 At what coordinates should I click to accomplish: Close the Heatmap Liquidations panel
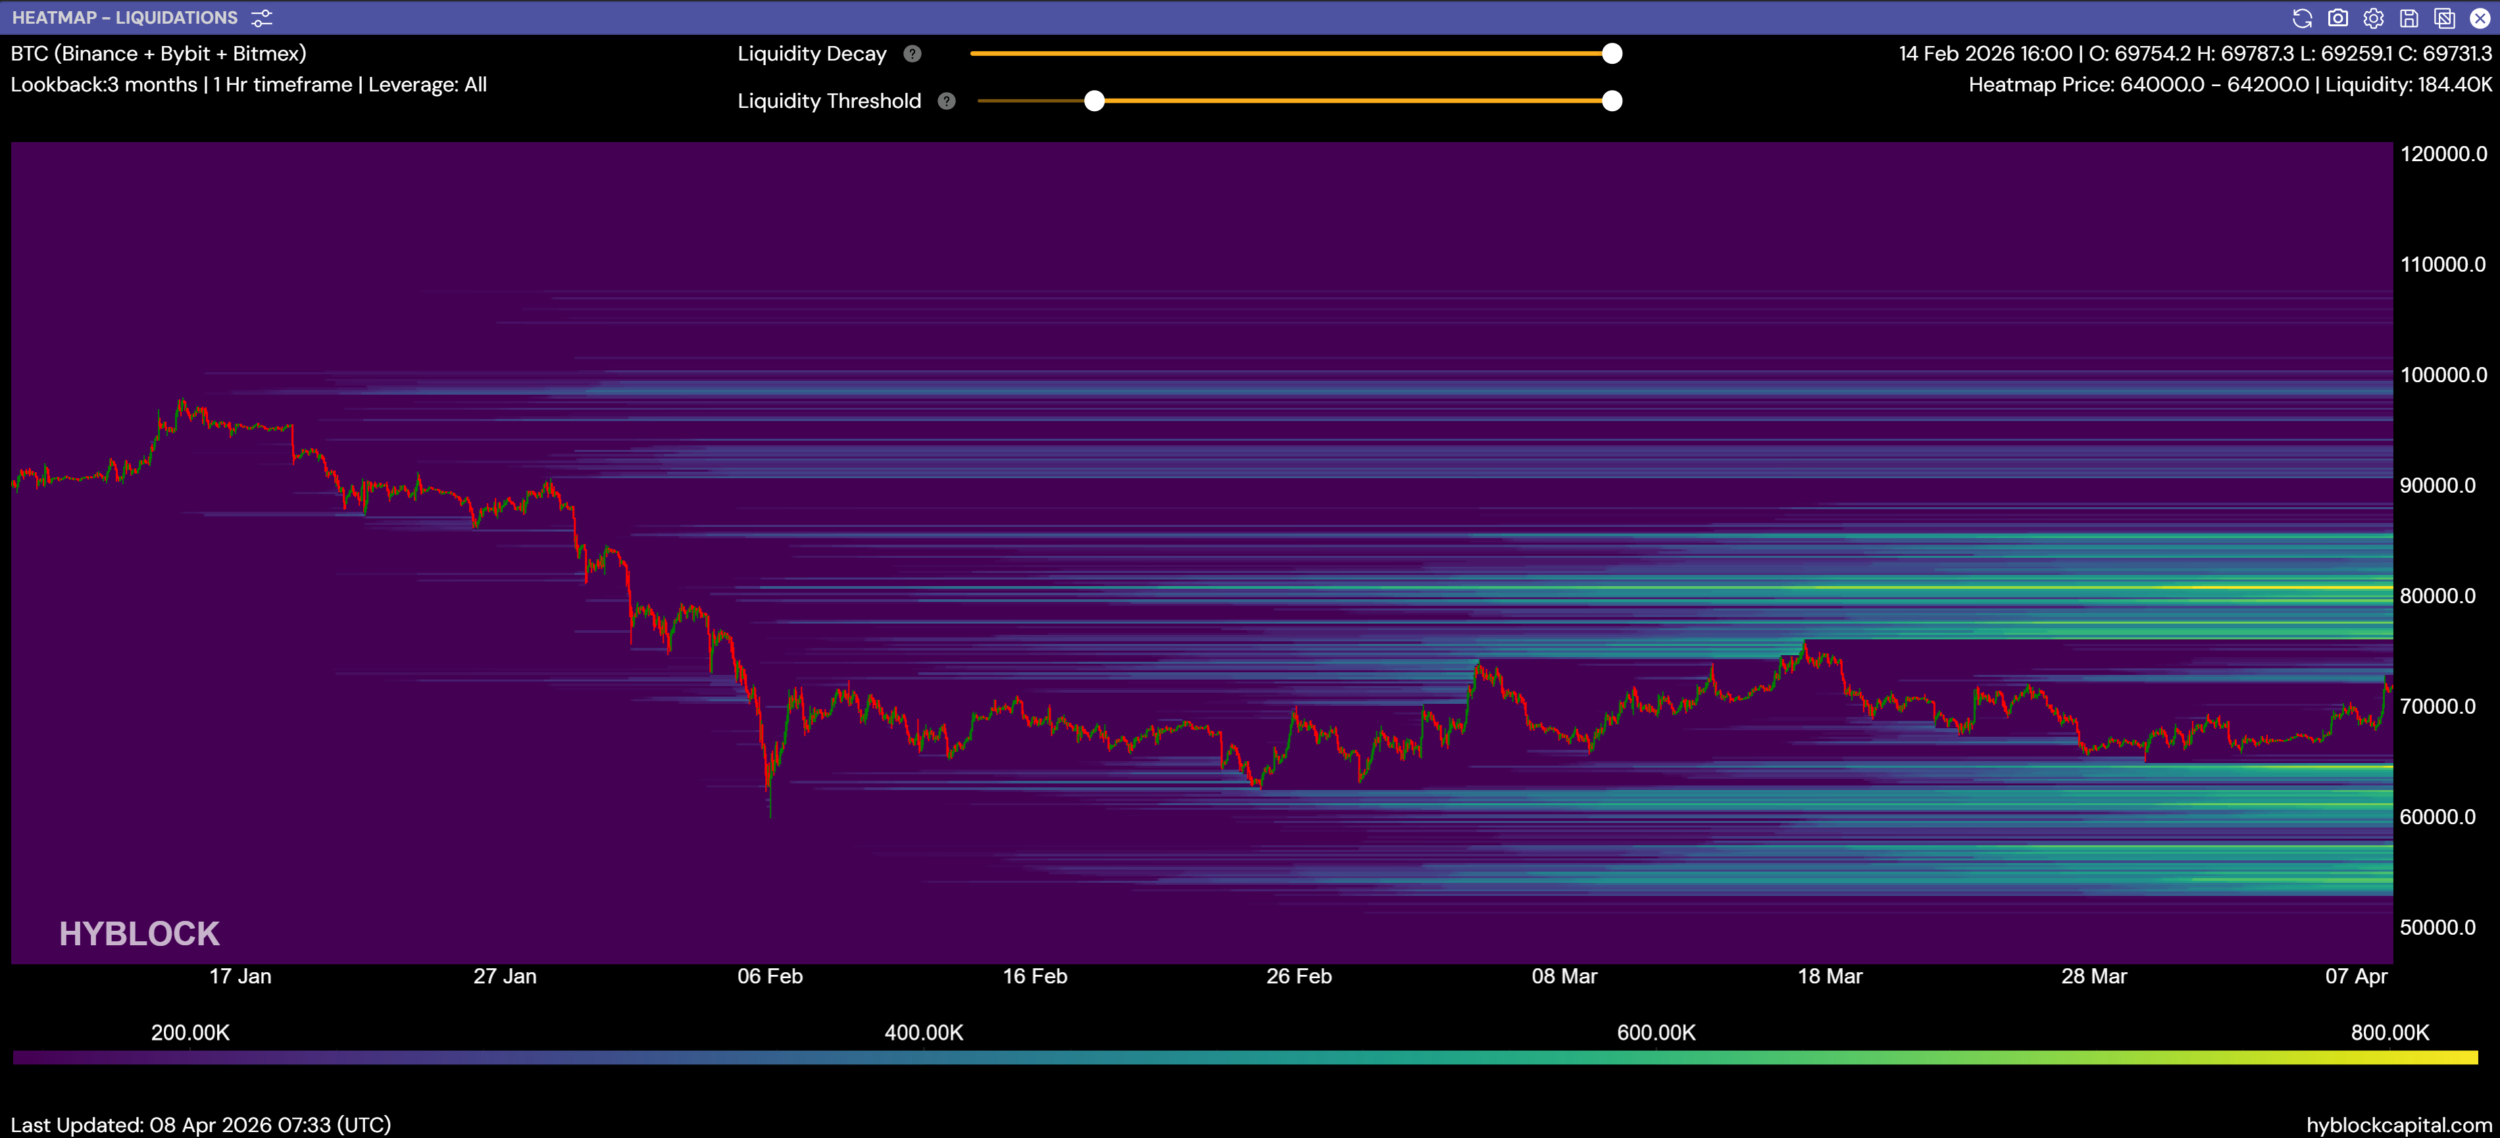click(x=2480, y=18)
